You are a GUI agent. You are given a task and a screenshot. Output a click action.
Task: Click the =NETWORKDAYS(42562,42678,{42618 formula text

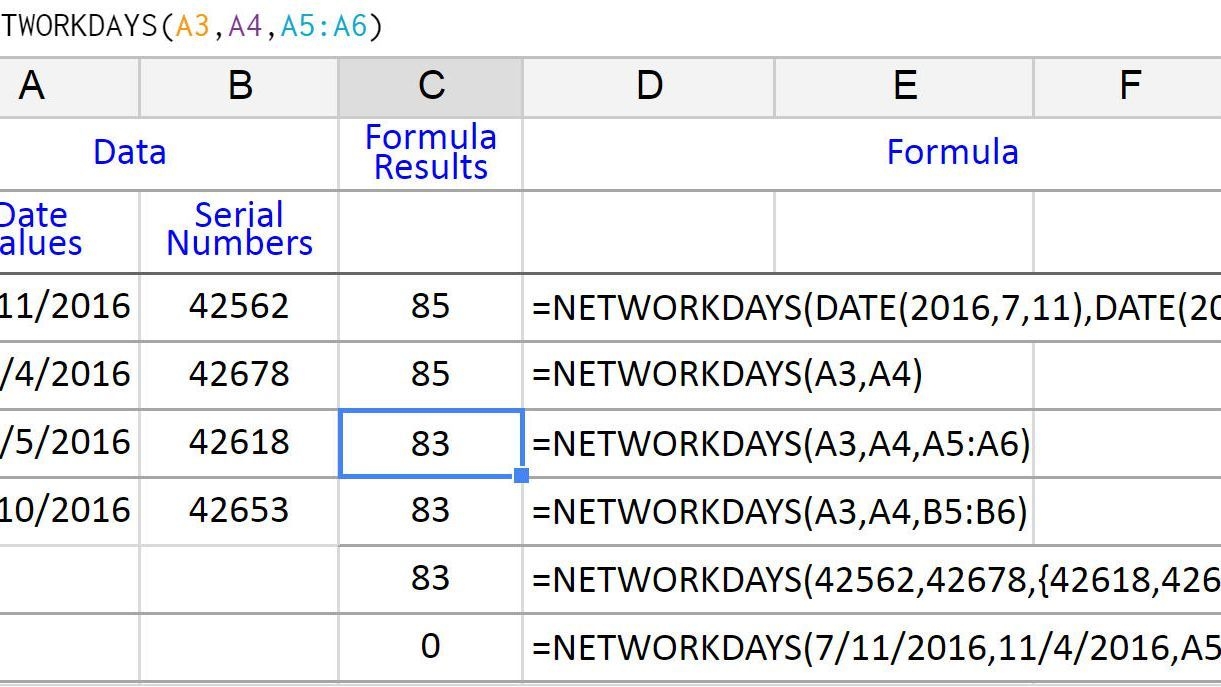tap(876, 578)
